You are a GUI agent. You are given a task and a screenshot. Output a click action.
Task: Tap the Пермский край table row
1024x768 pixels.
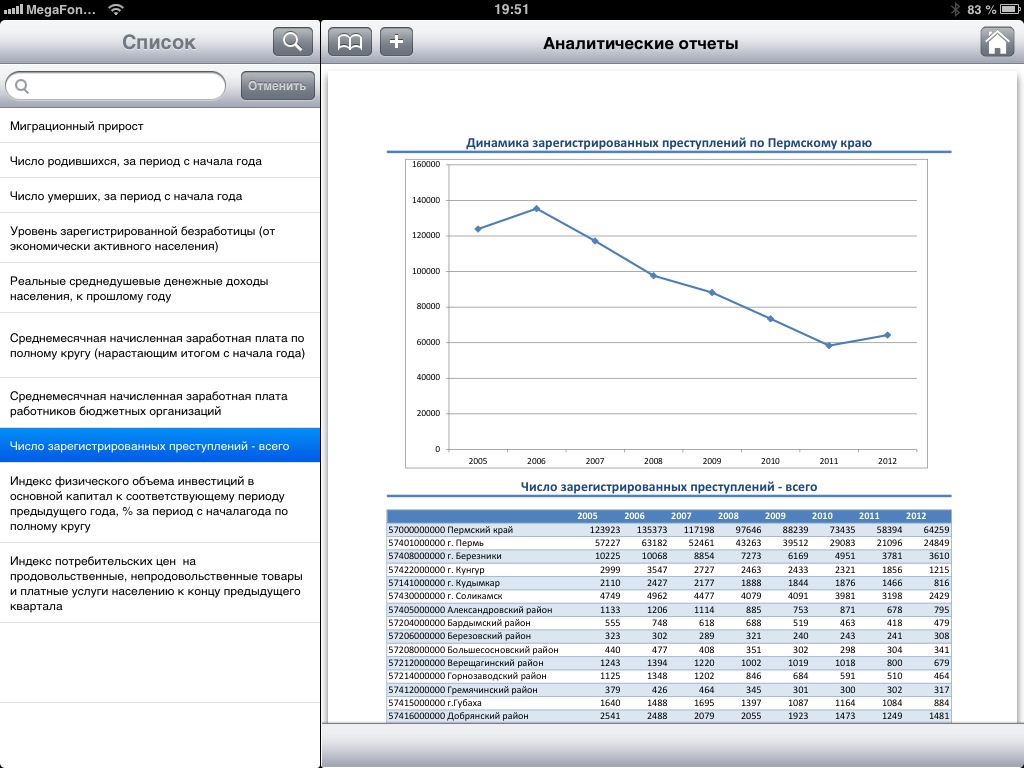(668, 529)
